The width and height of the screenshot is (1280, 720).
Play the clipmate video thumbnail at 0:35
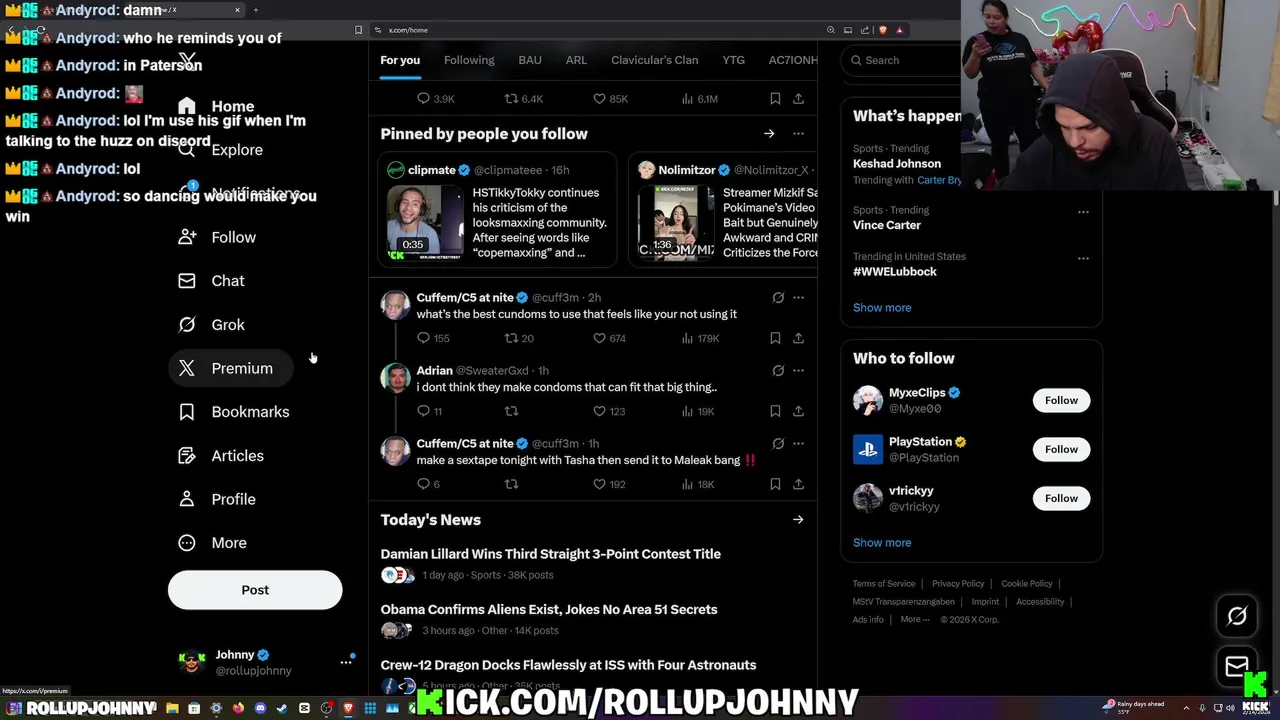coord(425,221)
